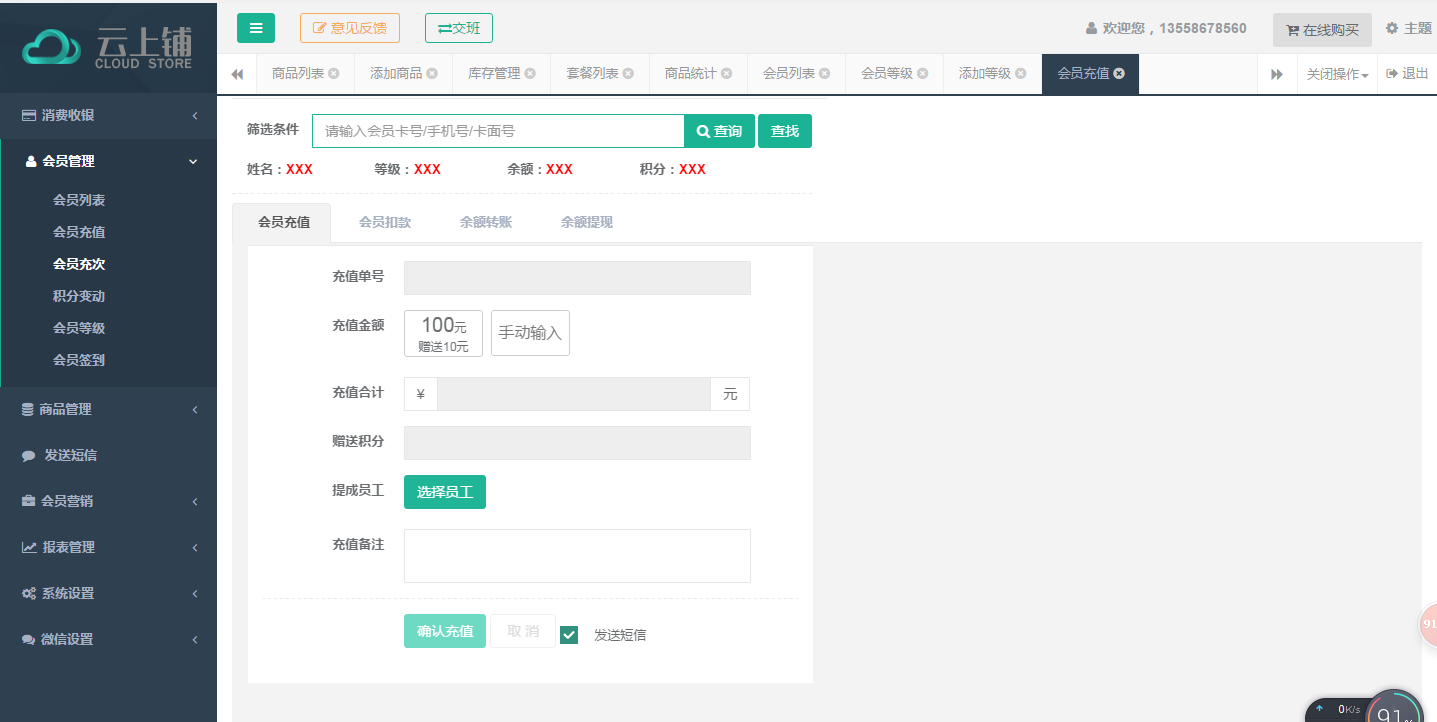Expand the 商品管理 sidebar menu
Screen dimensions: 1437x722
point(108,409)
